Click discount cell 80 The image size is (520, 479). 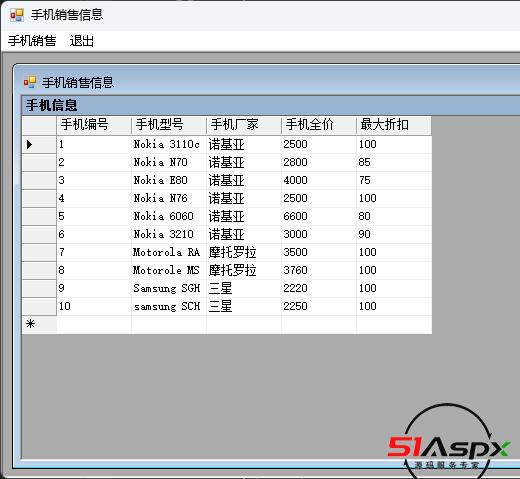click(394, 216)
